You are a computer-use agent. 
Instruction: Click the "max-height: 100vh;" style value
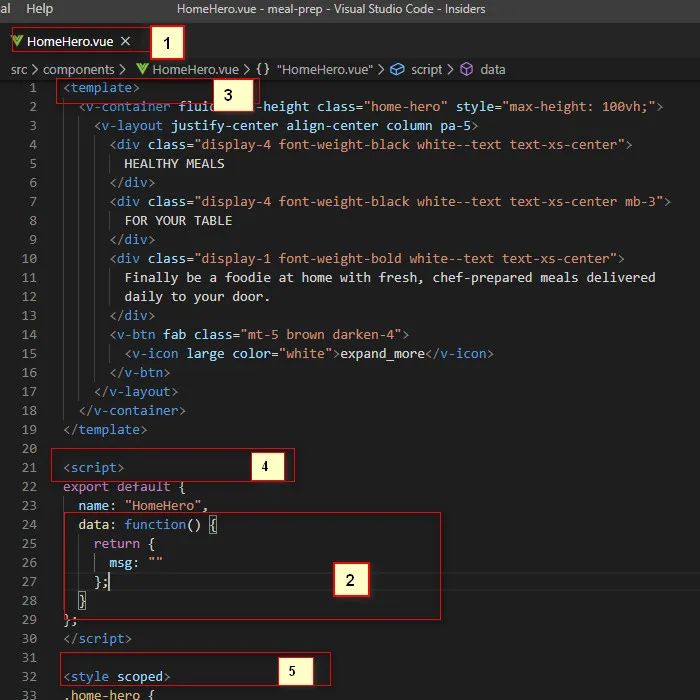(579, 107)
